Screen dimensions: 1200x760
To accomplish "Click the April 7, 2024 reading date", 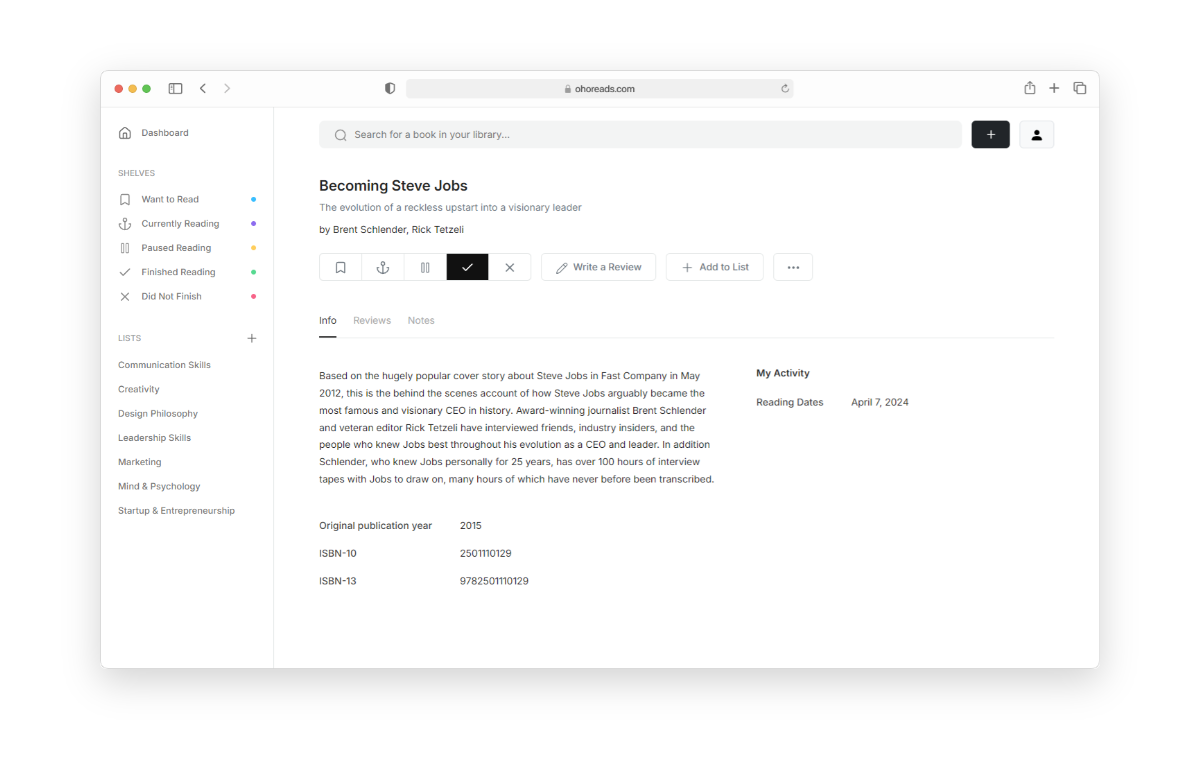I will click(x=880, y=402).
